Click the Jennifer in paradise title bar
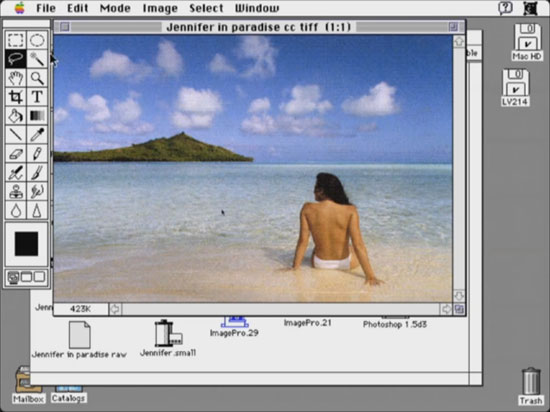Image resolution: width=550 pixels, height=412 pixels. (x=259, y=27)
